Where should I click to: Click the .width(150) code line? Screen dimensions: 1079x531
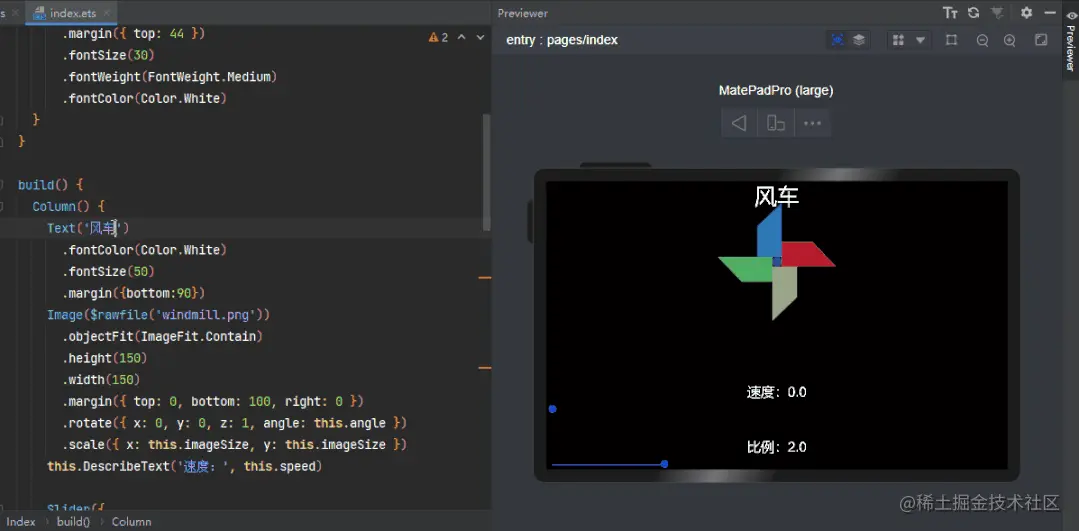click(x=101, y=380)
